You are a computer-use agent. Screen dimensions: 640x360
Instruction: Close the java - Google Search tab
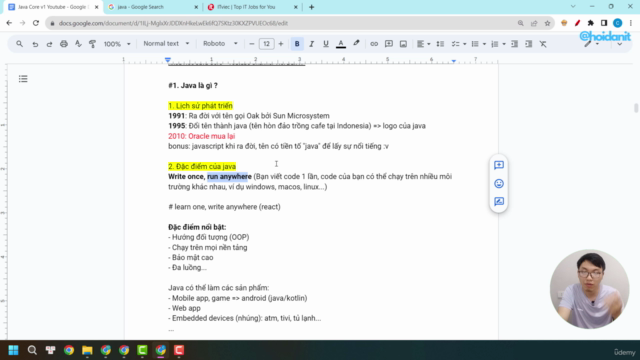point(196,7)
